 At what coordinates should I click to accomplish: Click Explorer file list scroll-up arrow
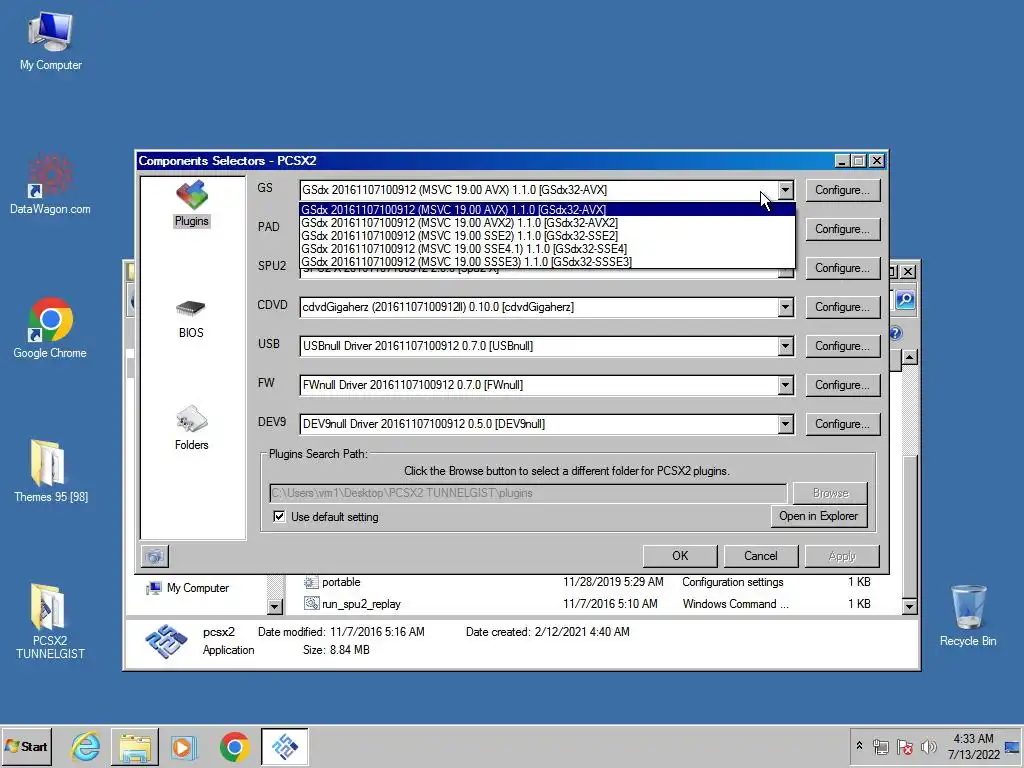tap(909, 357)
